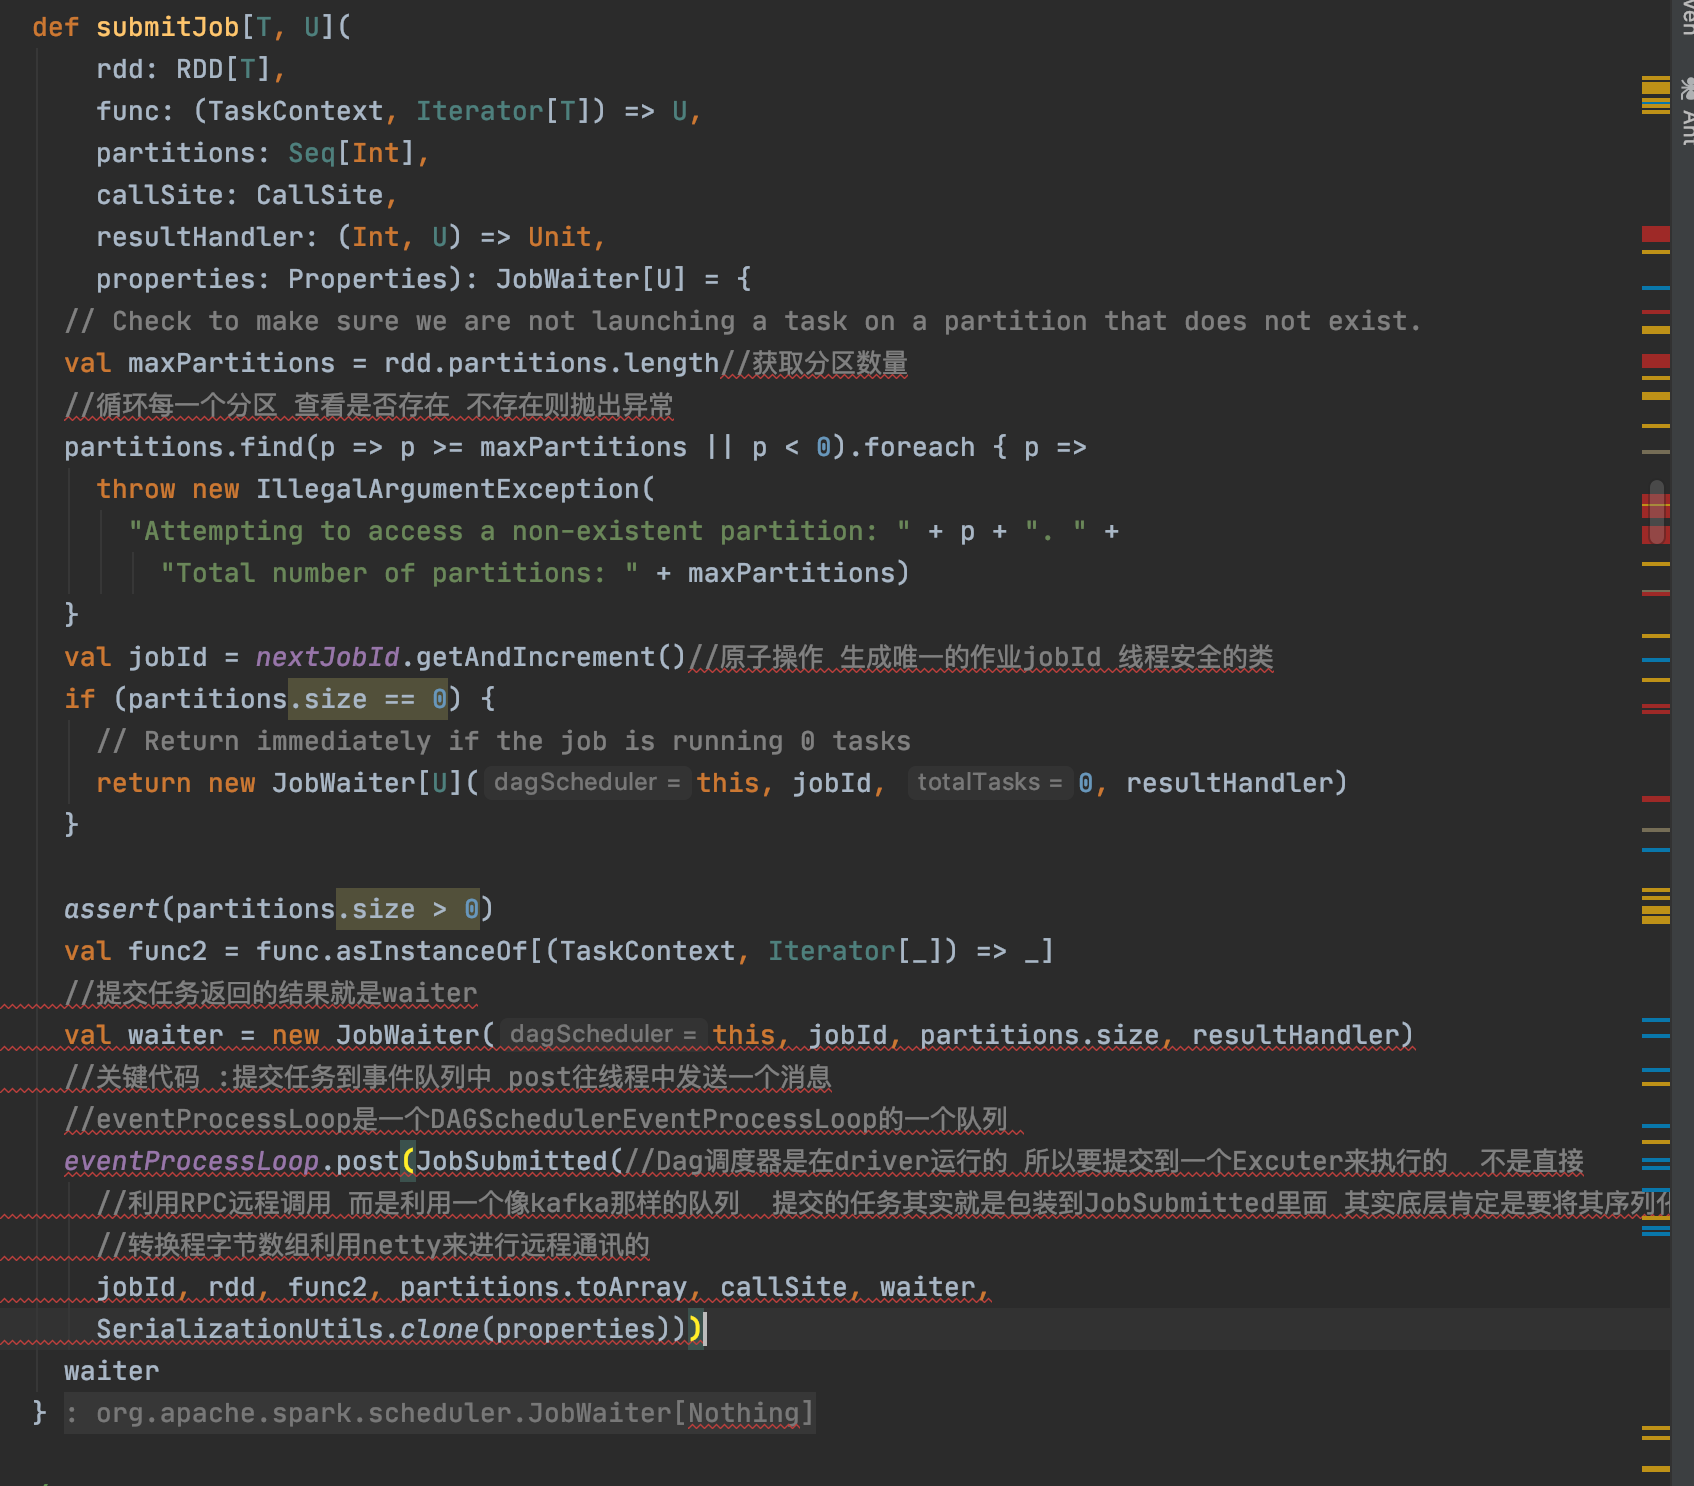Click the "Attempting to access a non-existent partition" string
The height and width of the screenshot is (1486, 1694).
pos(520,531)
